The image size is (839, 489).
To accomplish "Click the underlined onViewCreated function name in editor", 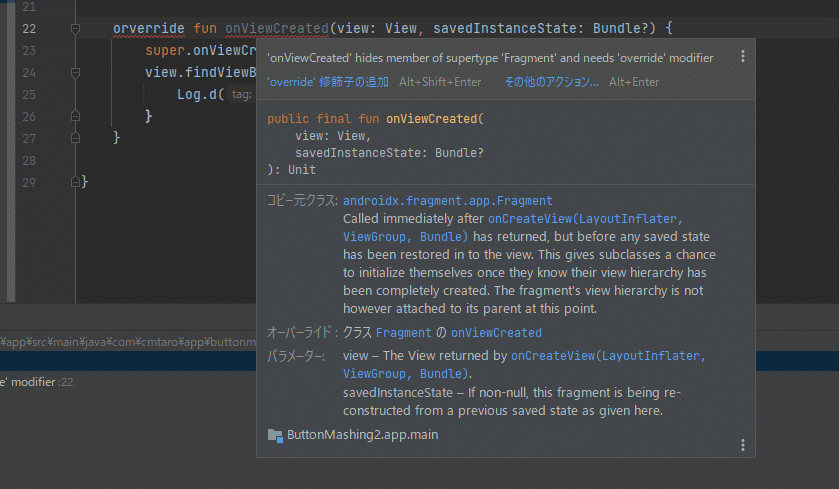I will click(x=277, y=28).
